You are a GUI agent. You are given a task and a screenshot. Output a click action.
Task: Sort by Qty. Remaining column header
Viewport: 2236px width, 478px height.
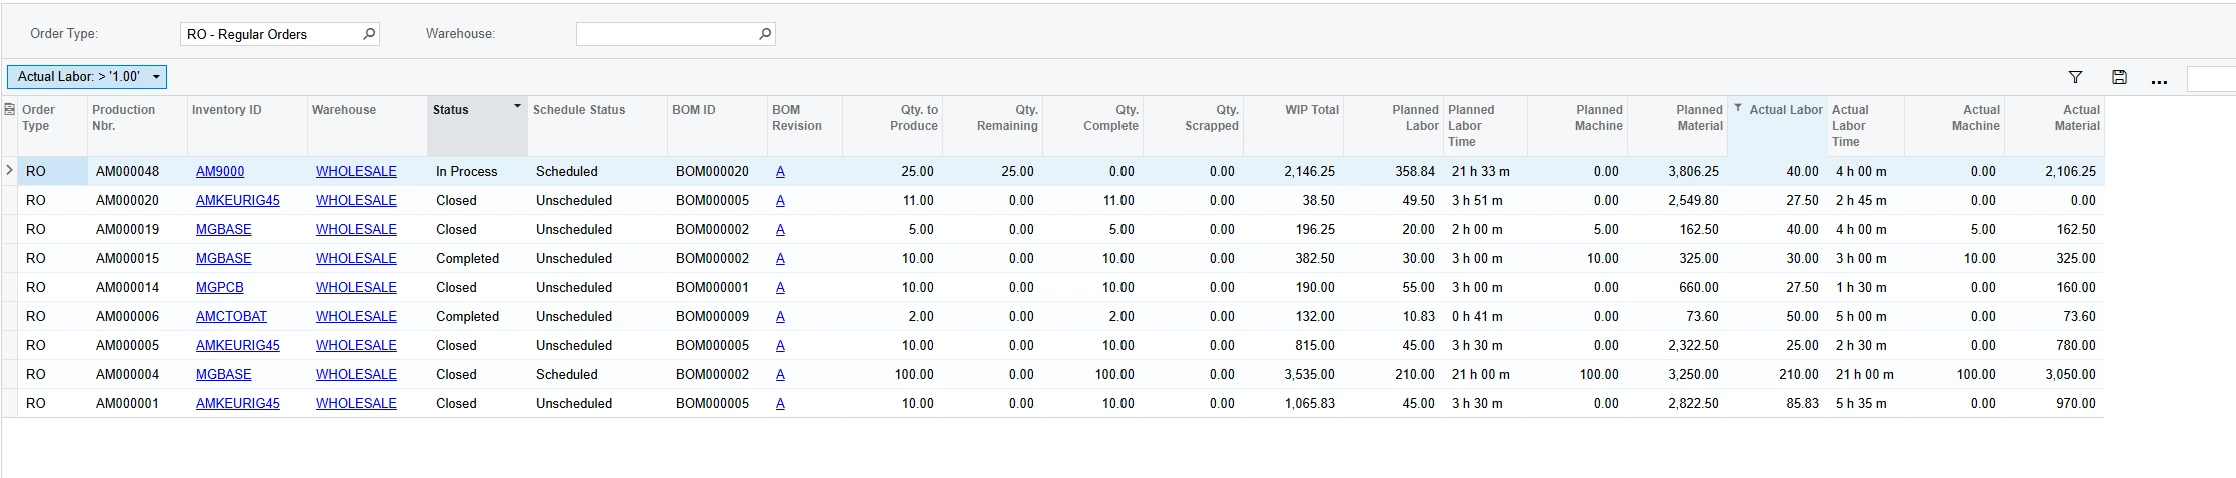pyautogui.click(x=992, y=125)
